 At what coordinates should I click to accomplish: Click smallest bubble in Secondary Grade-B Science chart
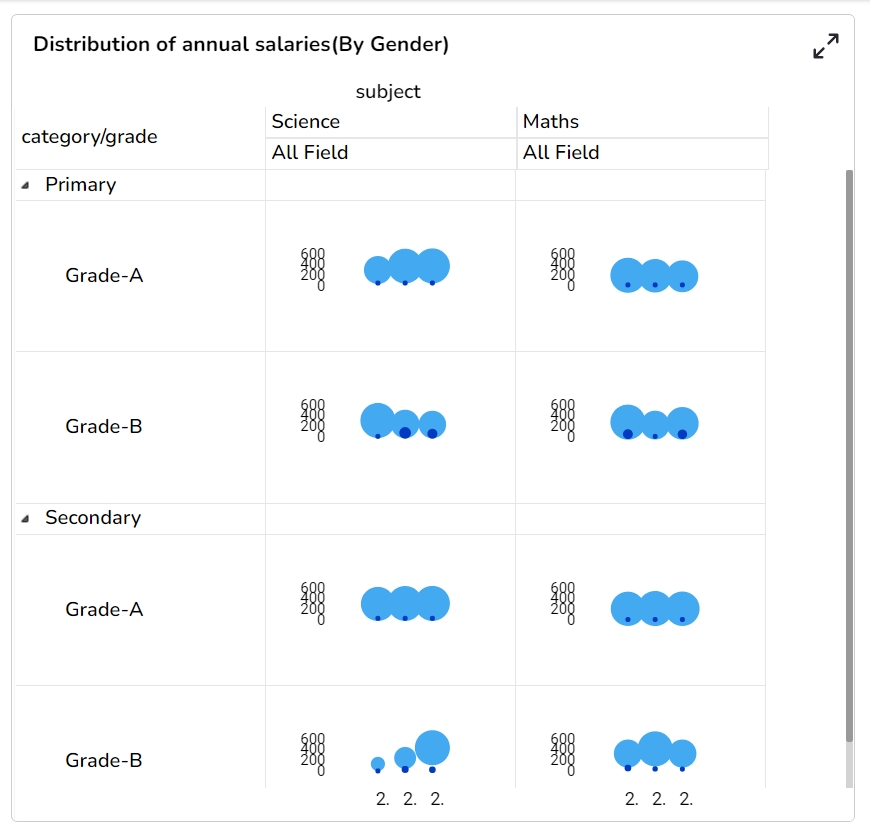click(378, 763)
